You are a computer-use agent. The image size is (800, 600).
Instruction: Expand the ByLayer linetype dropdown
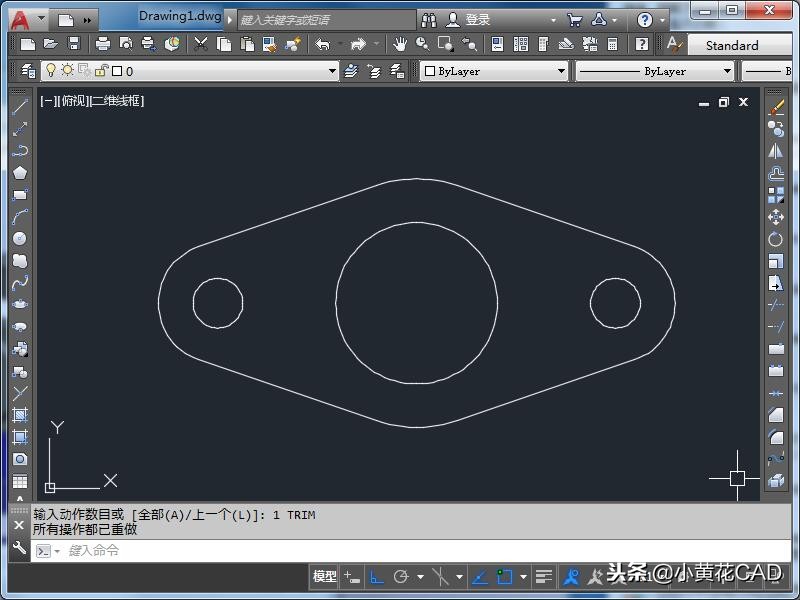727,72
